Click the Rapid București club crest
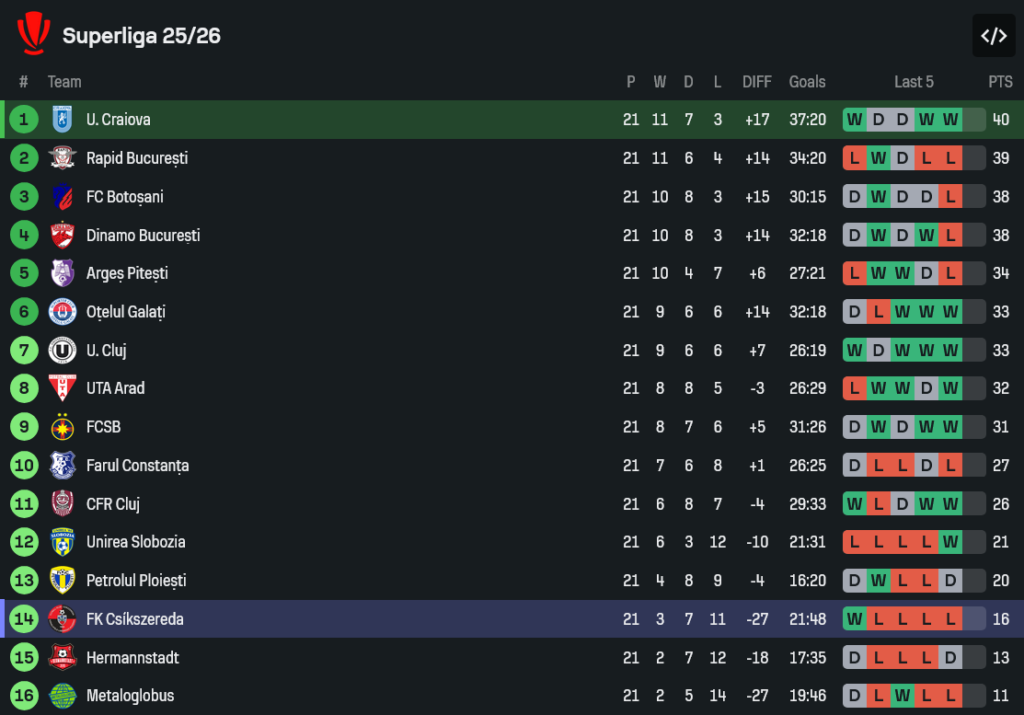 click(x=62, y=158)
